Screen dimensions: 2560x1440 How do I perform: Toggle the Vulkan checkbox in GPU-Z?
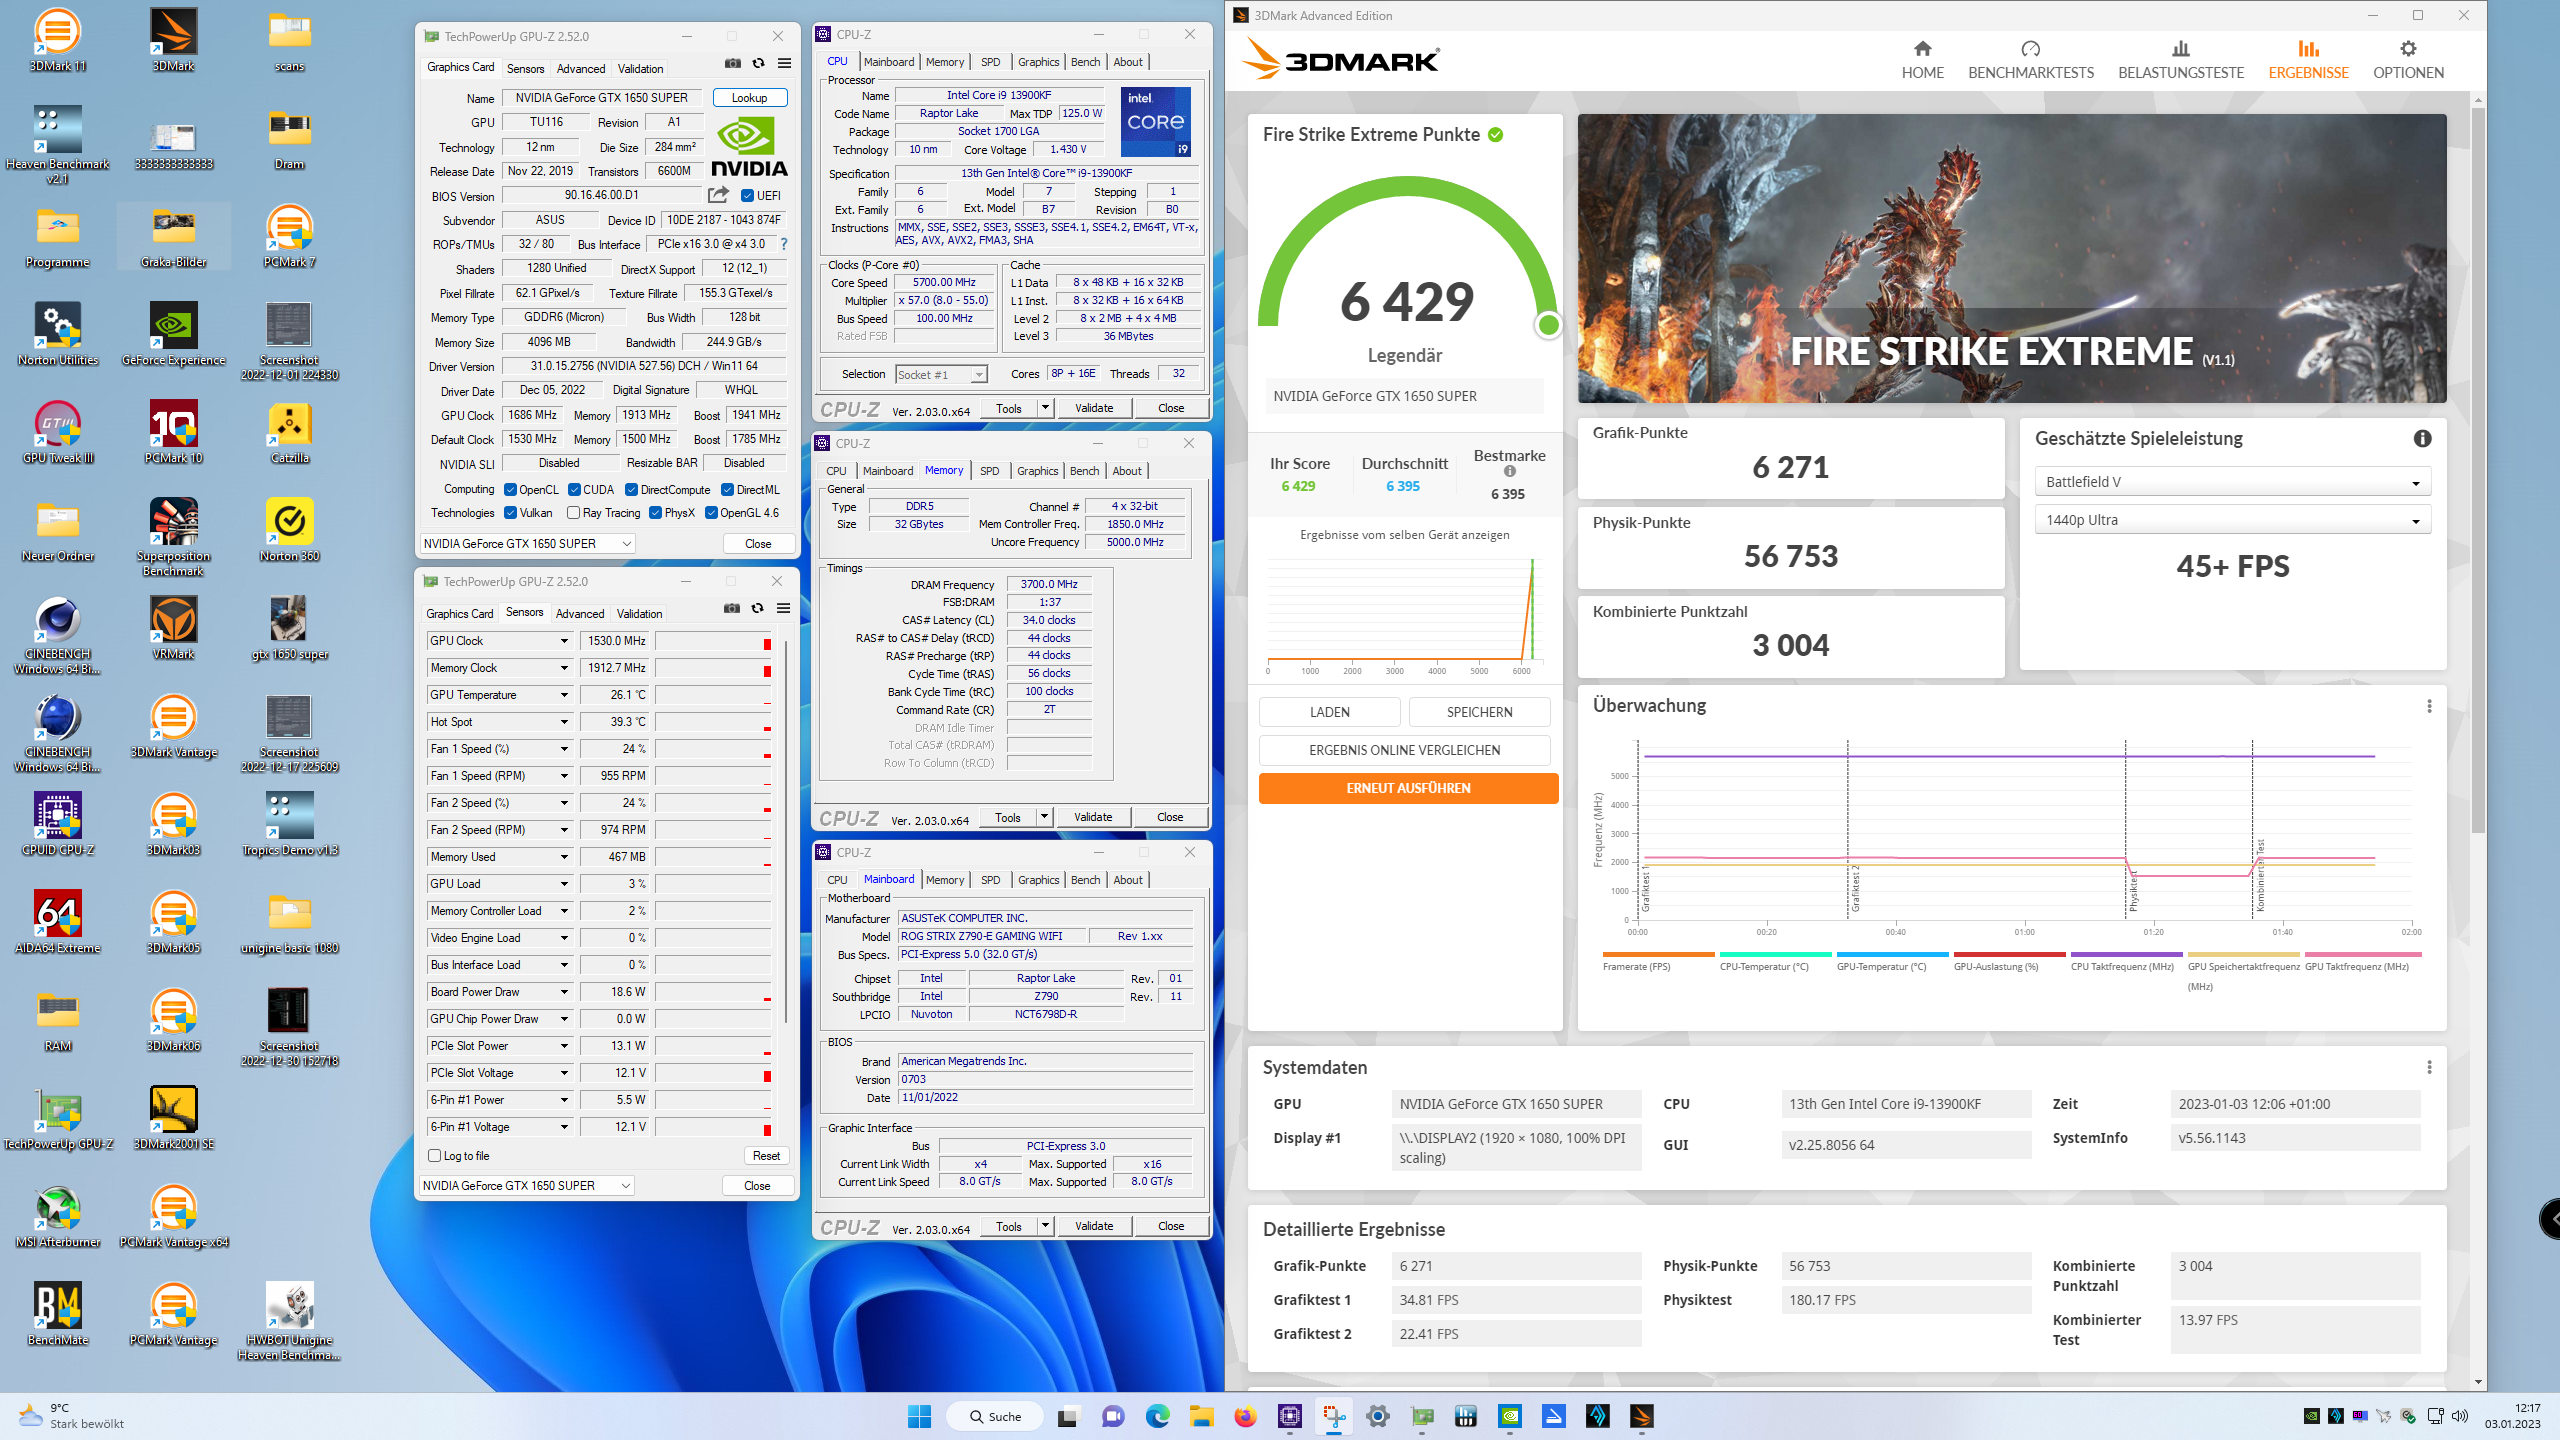coord(510,513)
